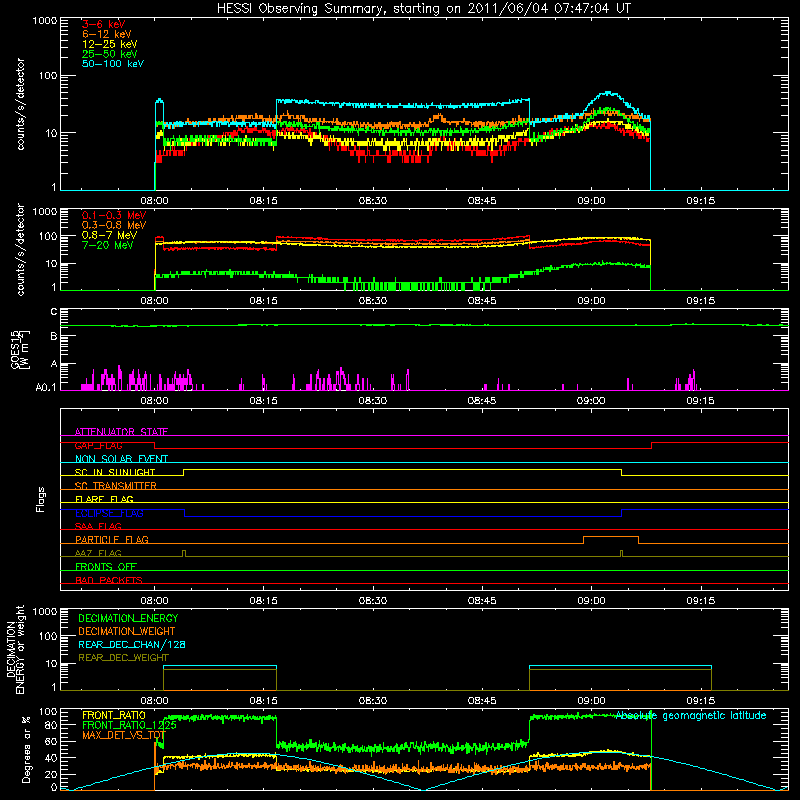This screenshot has height=800, width=800.
Task: Select the C class label on GOES axis
Action: click(x=54, y=312)
